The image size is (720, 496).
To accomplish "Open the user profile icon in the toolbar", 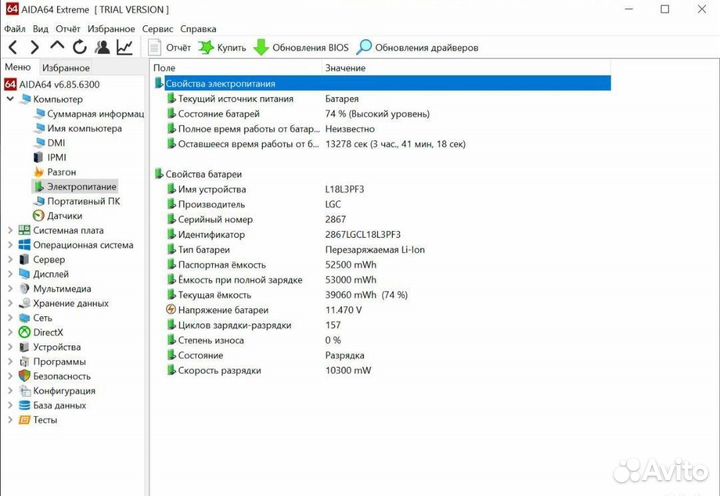I will coord(102,47).
